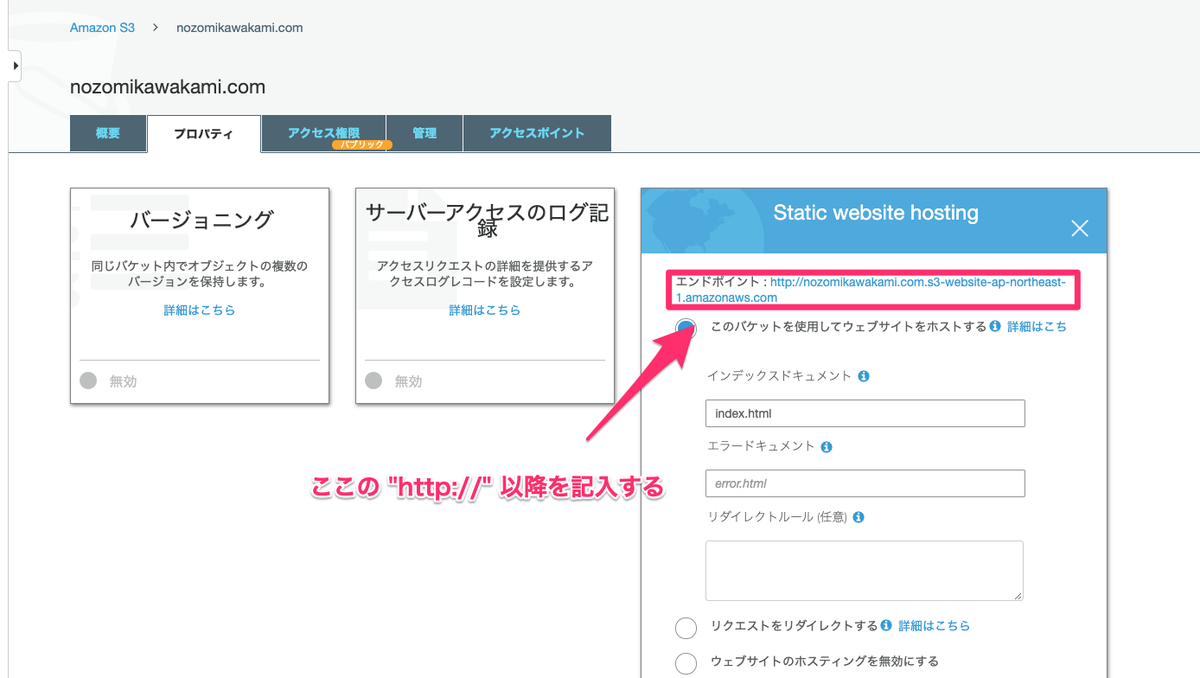Open the アクセス権限 tab

pos(323,132)
